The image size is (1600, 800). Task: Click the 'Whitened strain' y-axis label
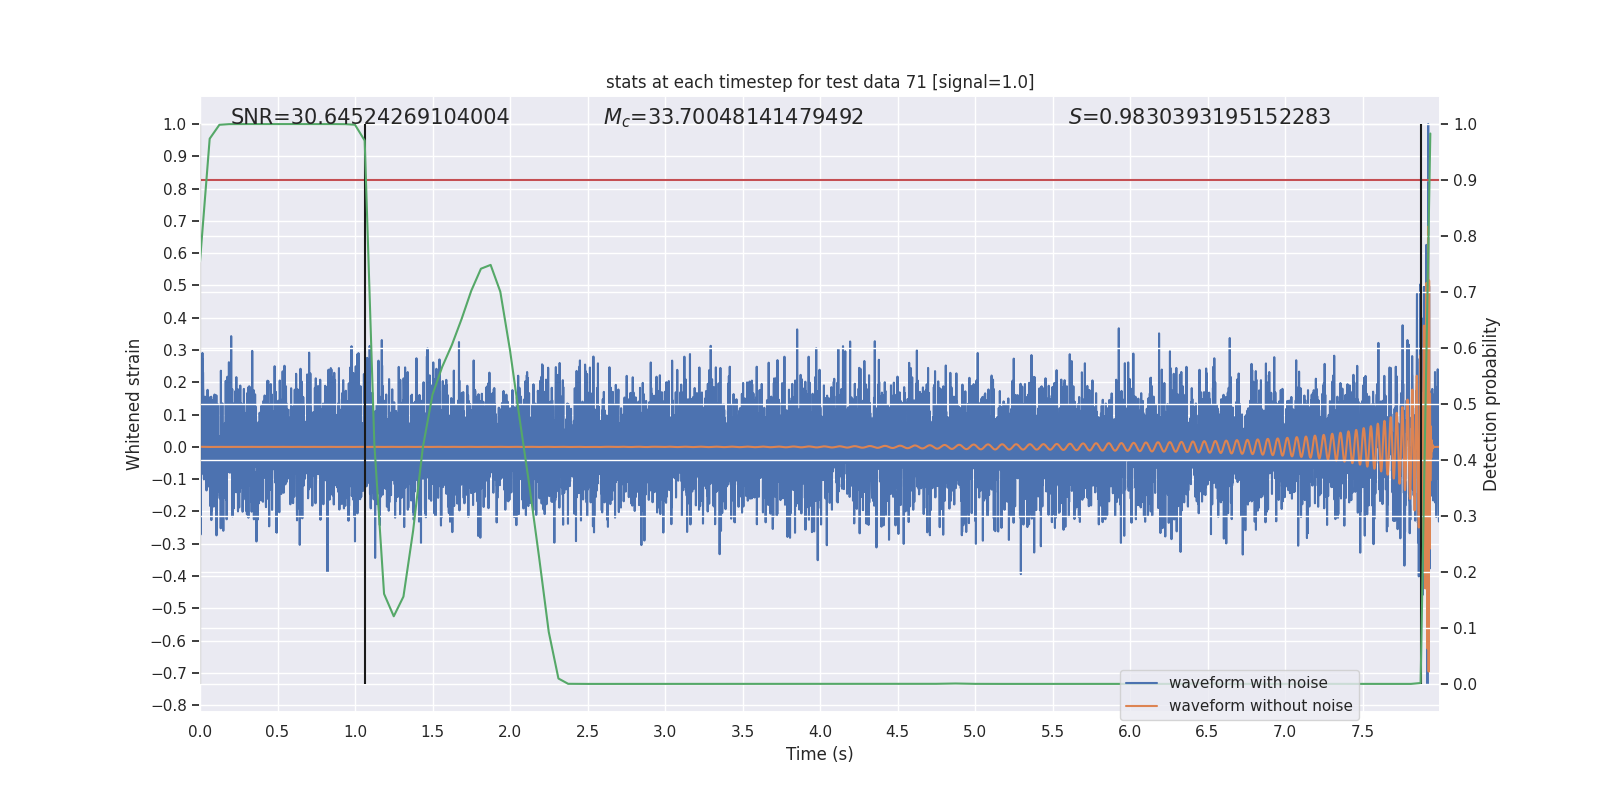(x=134, y=404)
